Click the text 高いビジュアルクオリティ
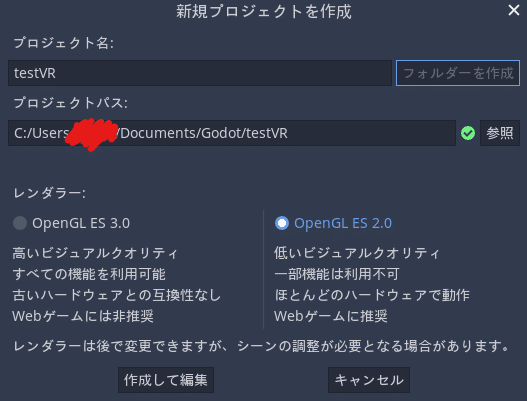Screen dimensions: 527x401 click(x=95, y=253)
